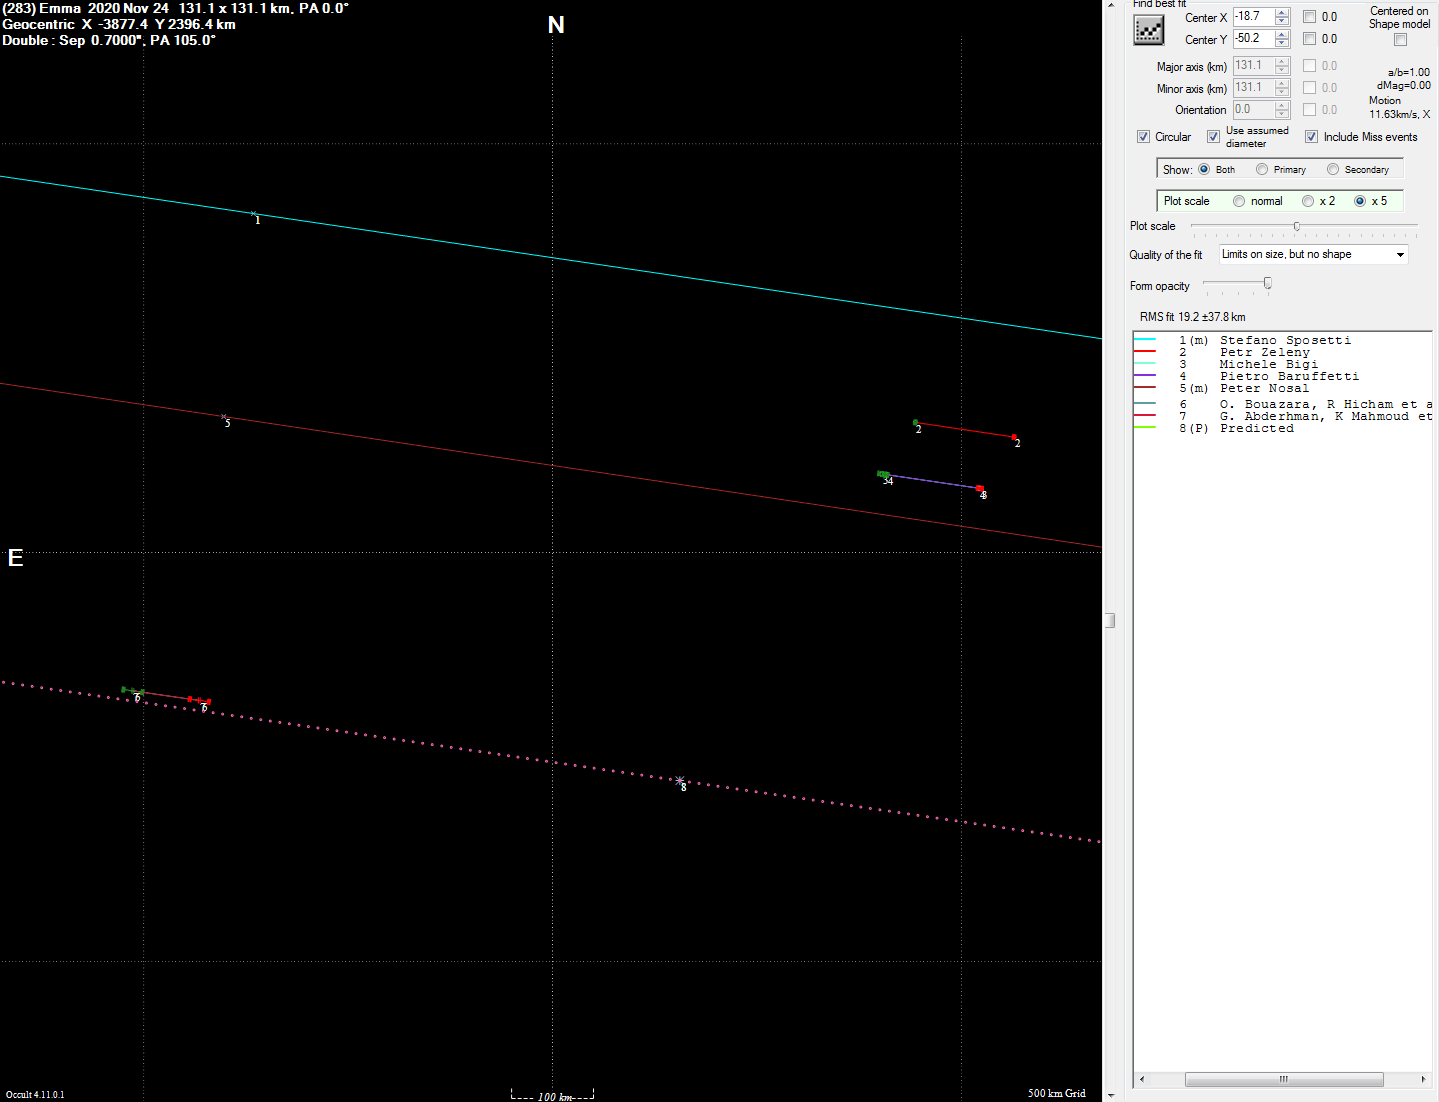Select the O. Bouazara observer row
The height and width of the screenshot is (1102, 1439).
[x=1283, y=404]
